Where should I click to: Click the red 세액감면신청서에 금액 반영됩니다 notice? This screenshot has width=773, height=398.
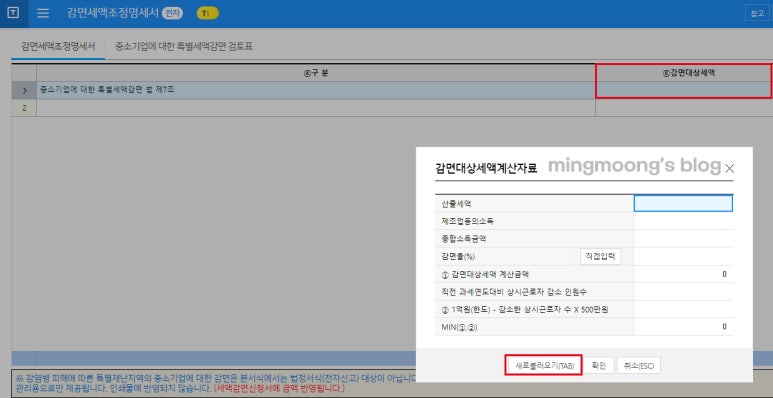point(279,389)
